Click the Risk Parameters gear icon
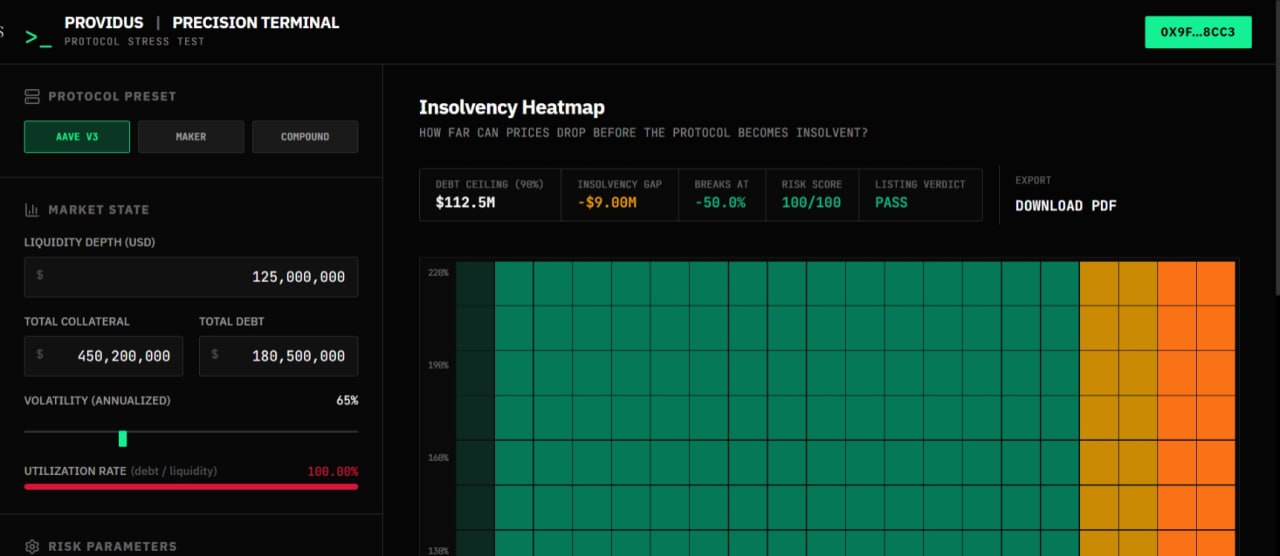Screen dimensions: 1280x556 32,547
